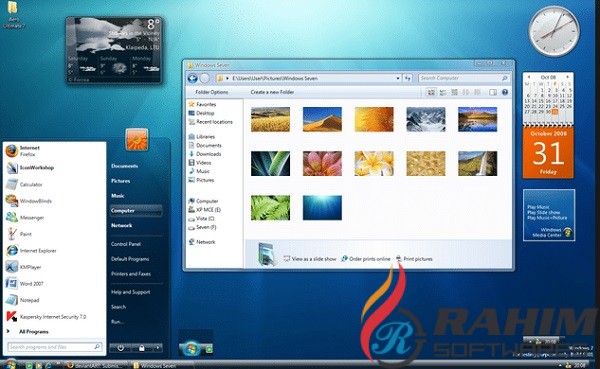Screen dimensions: 600x369
Task: Open Pictures in Start menu right pane
Action: [x=121, y=181]
